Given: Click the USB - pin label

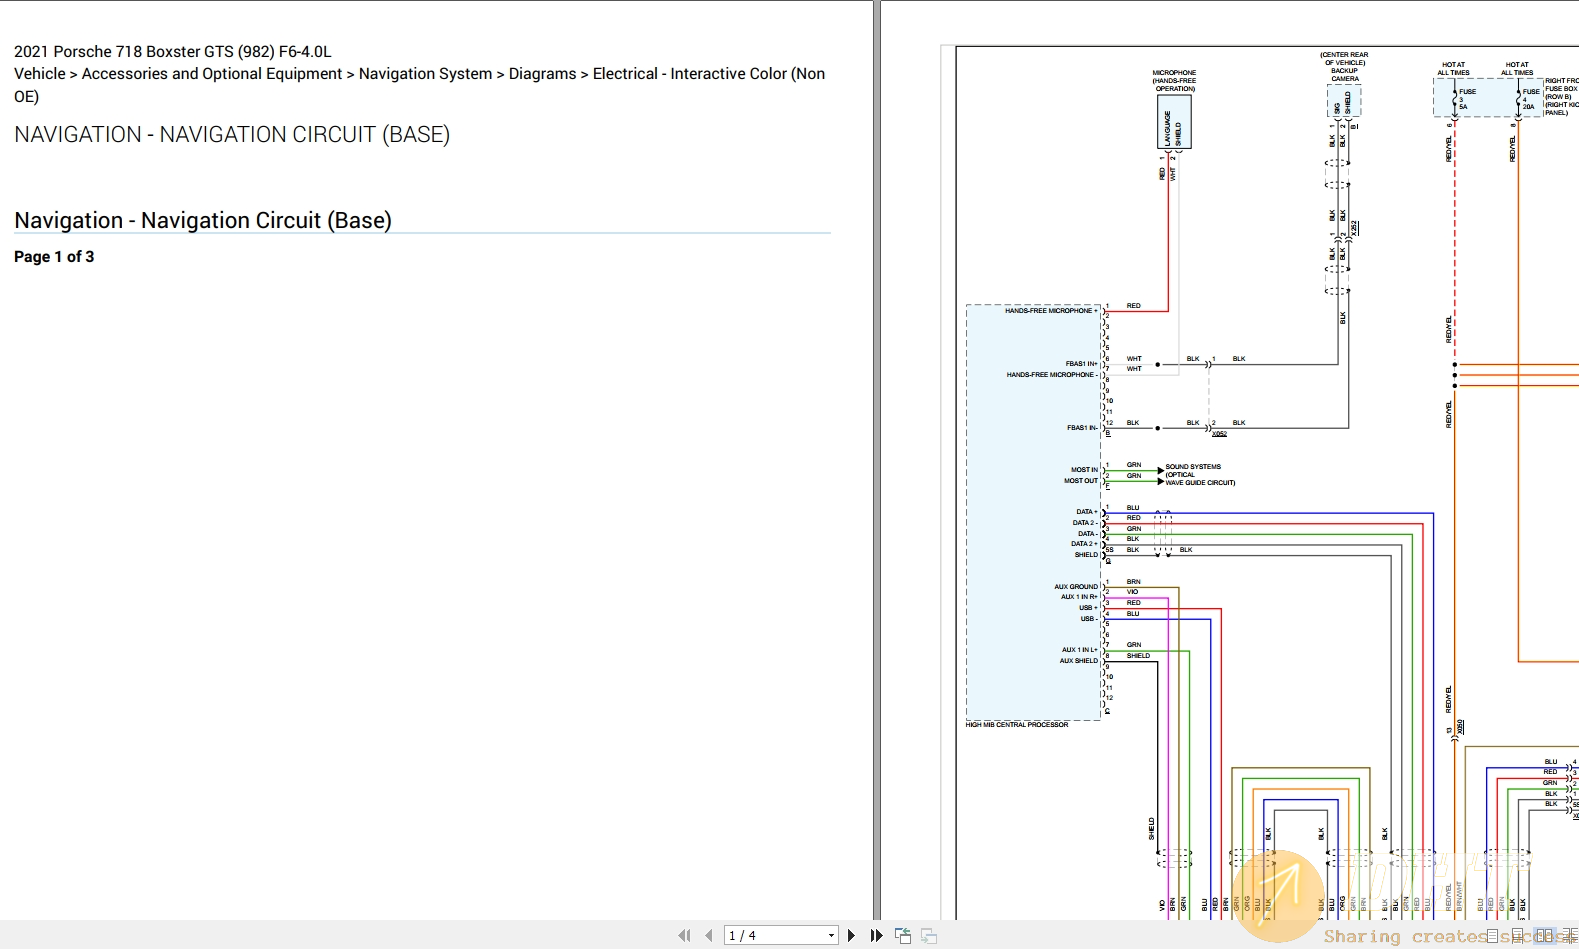Looking at the screenshot, I should pyautogui.click(x=1088, y=619).
